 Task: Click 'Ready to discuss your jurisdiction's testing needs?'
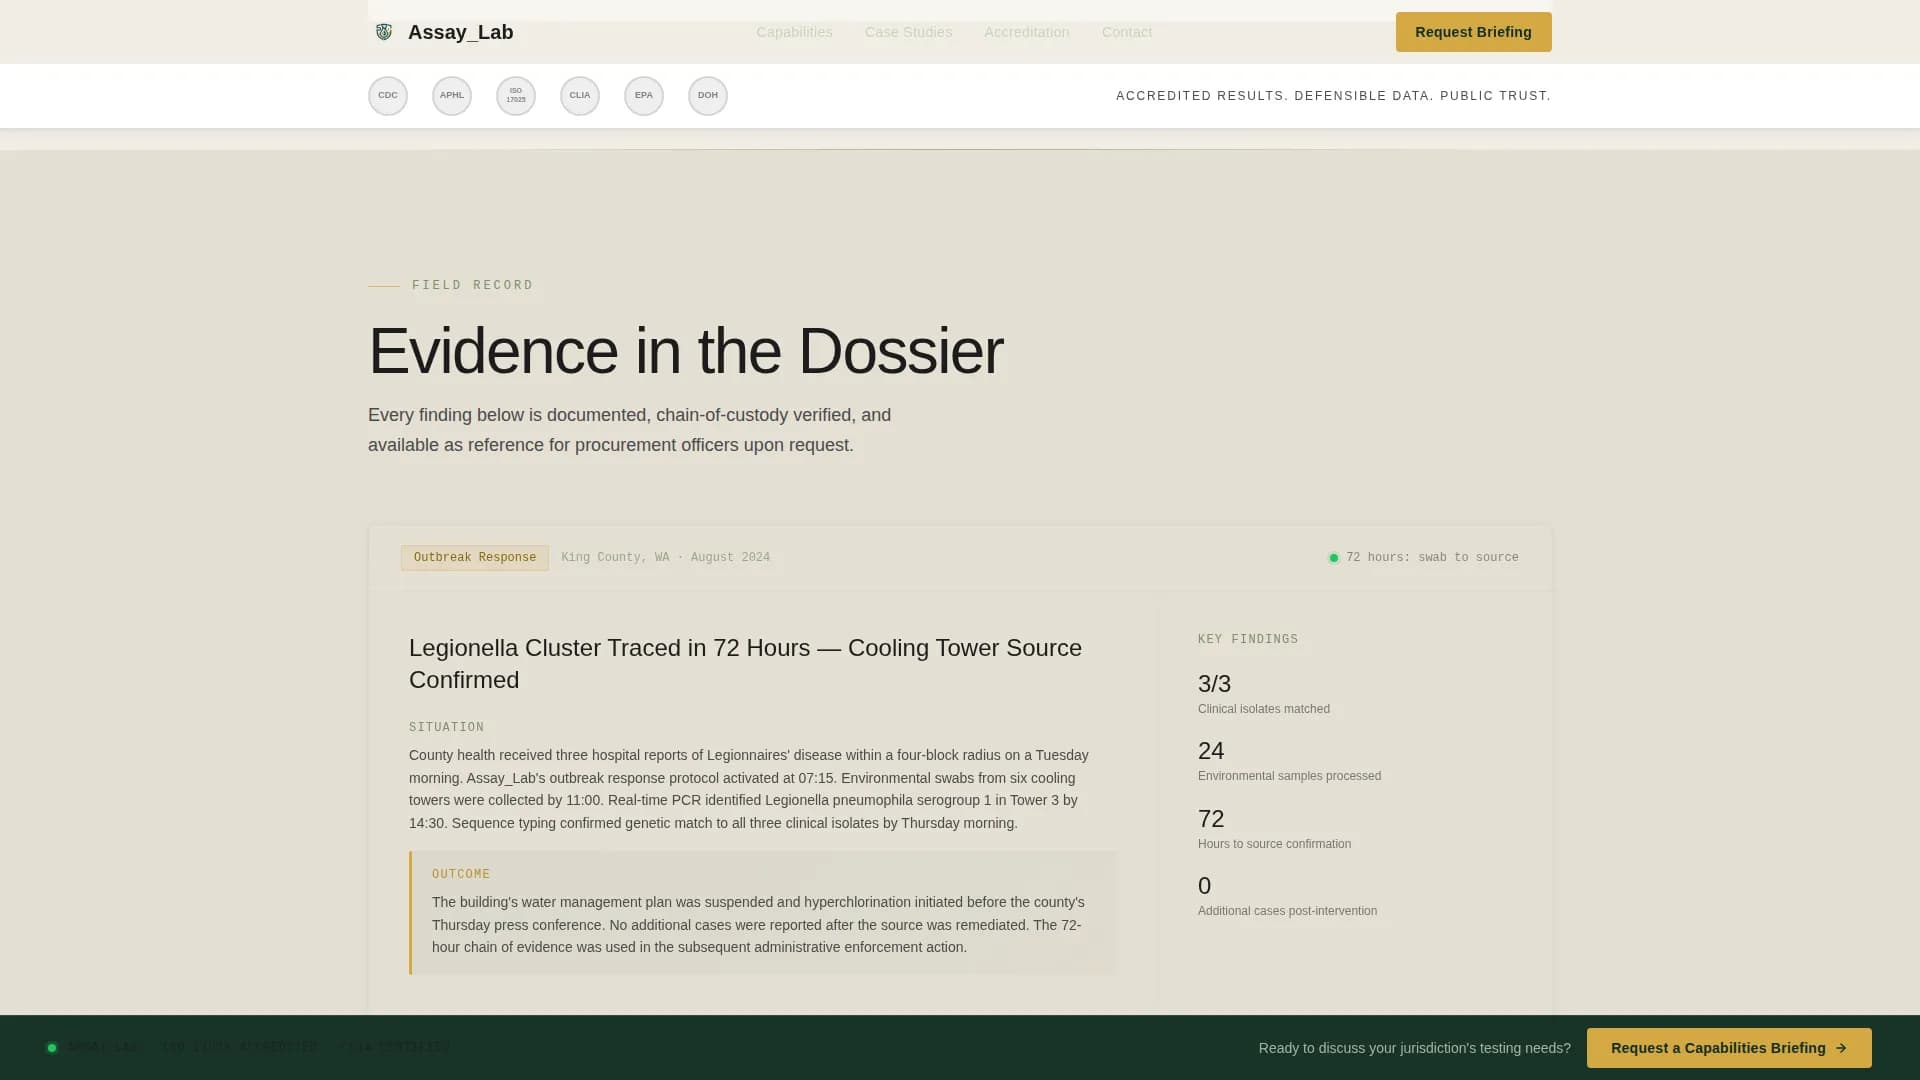coord(1414,1048)
